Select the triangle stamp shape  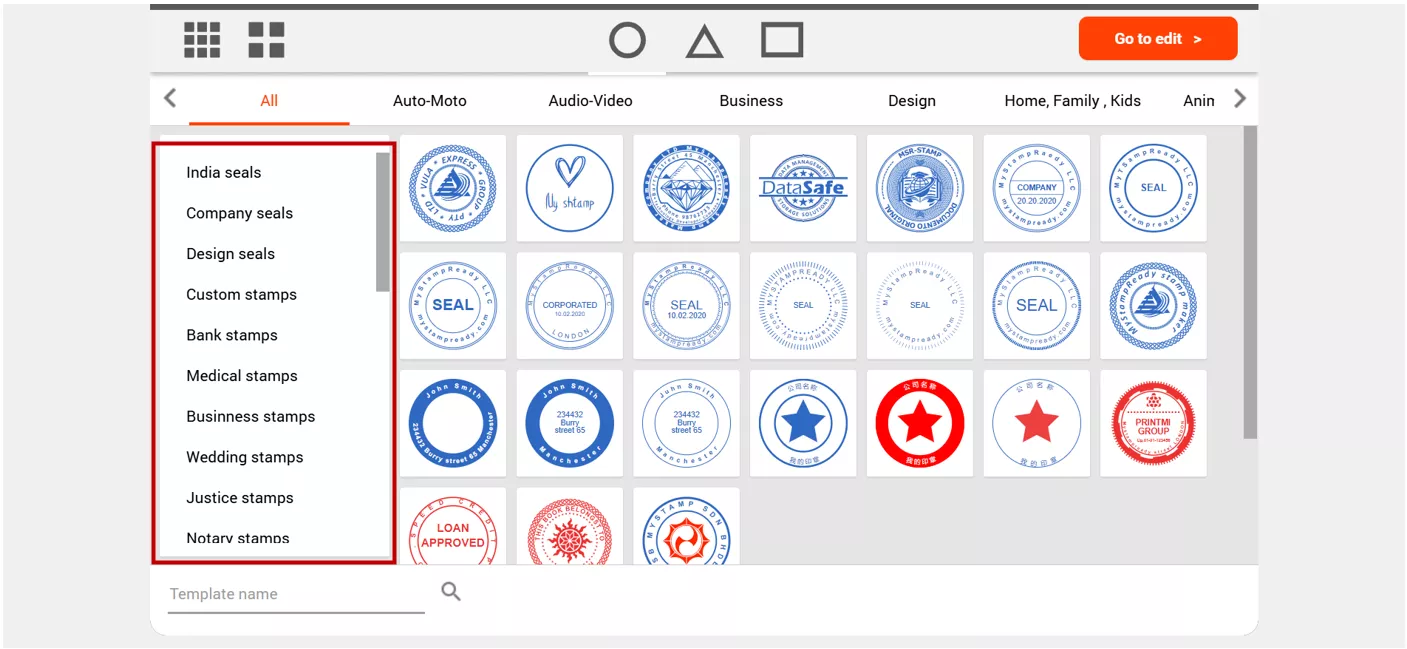705,39
